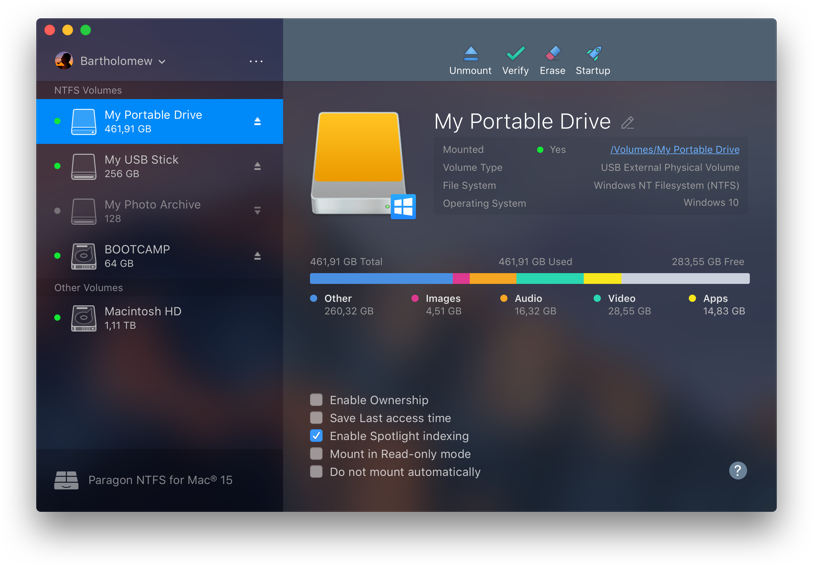The image size is (813, 566).
Task: Eject My USB Stick volume
Action: point(257,166)
